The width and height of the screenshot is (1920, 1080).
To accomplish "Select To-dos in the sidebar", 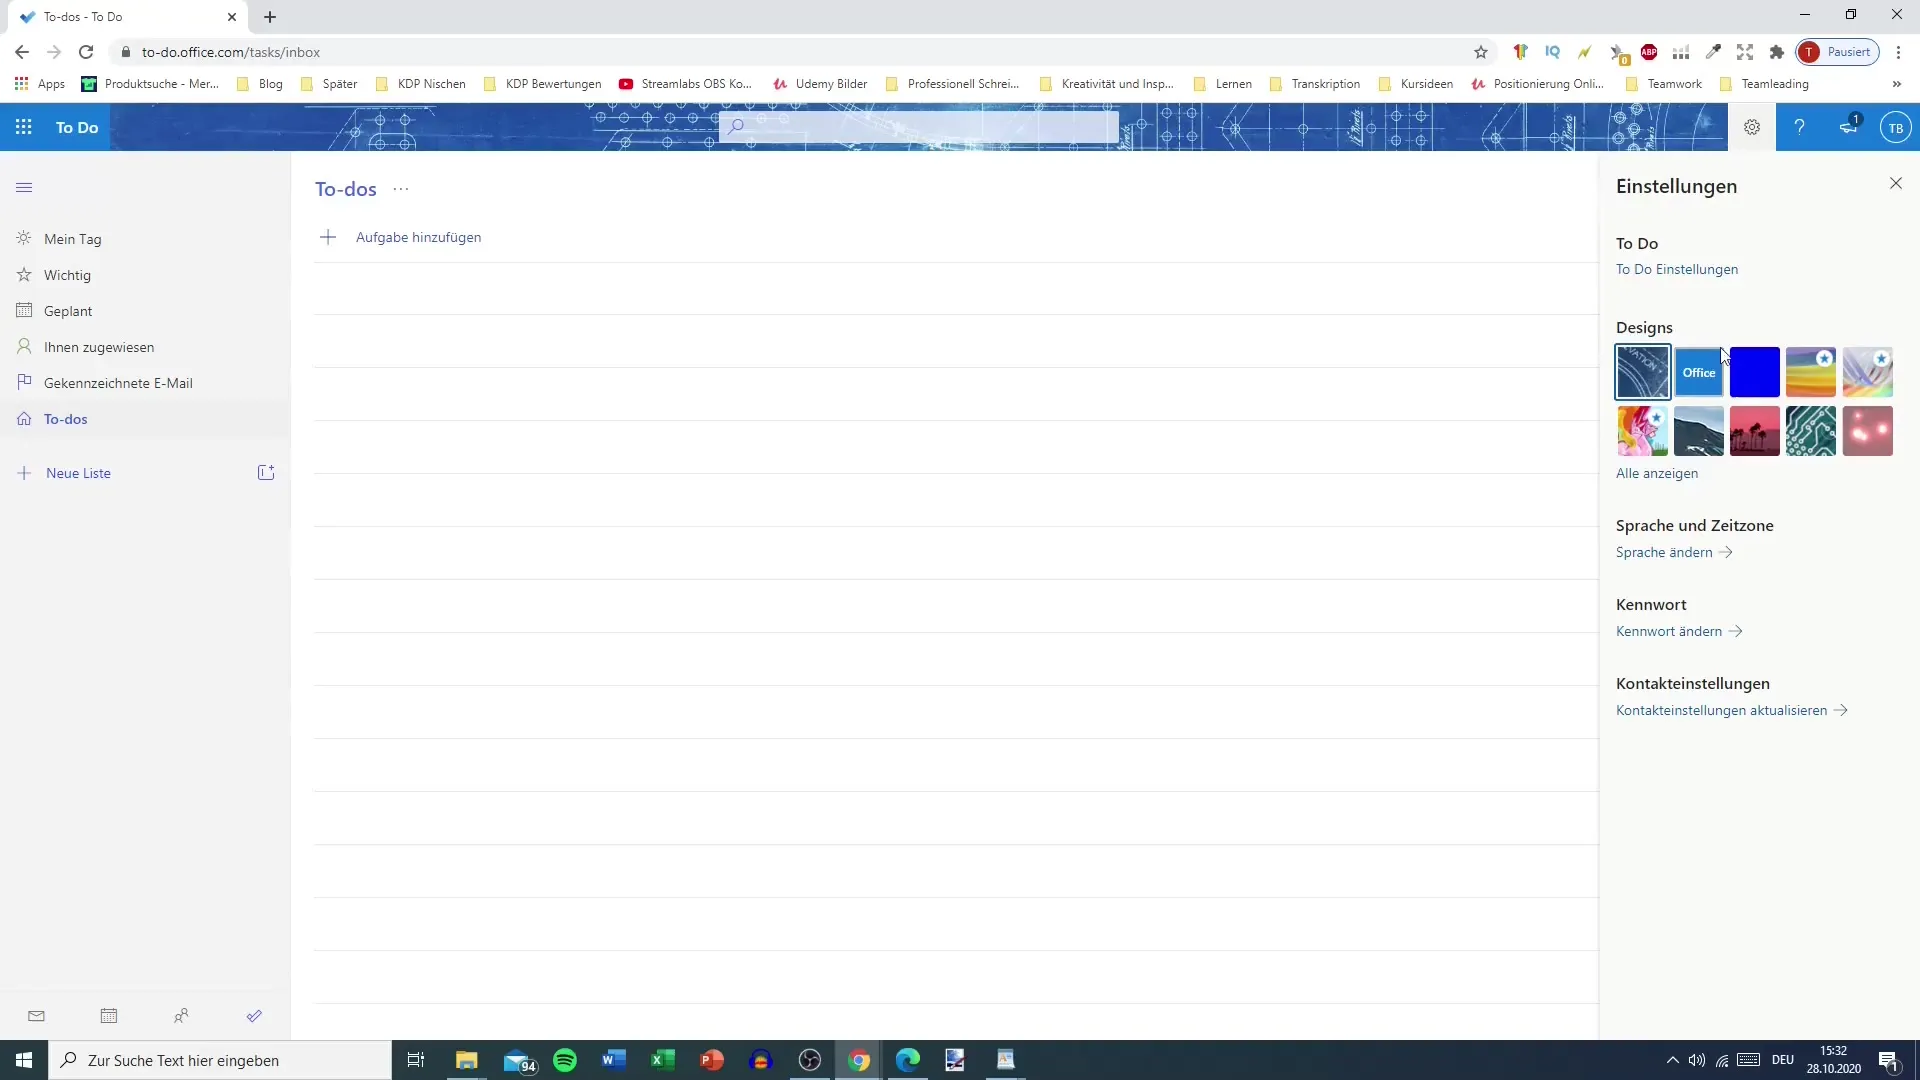I will pos(145,419).
